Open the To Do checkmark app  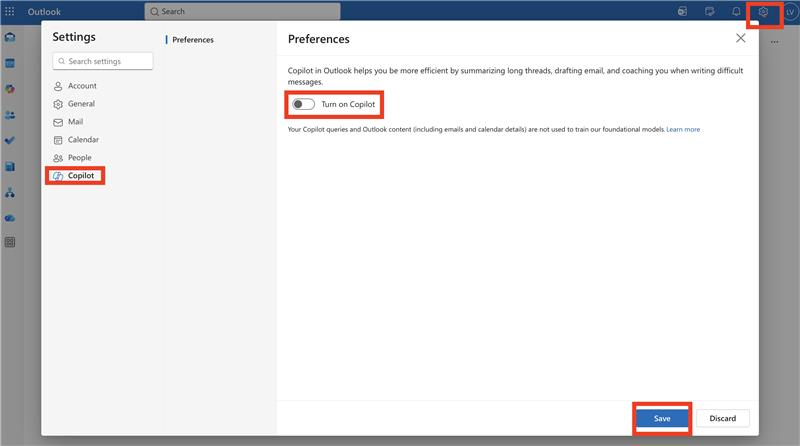tap(10, 140)
